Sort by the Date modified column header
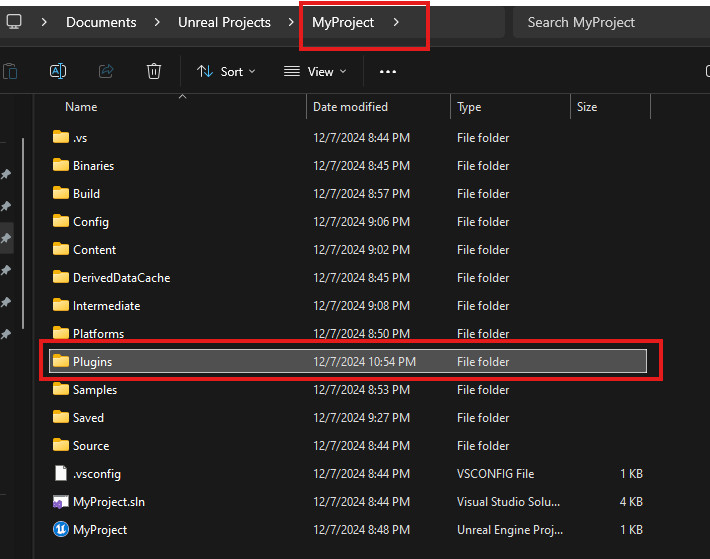Viewport: 710px width, 559px height. click(350, 107)
